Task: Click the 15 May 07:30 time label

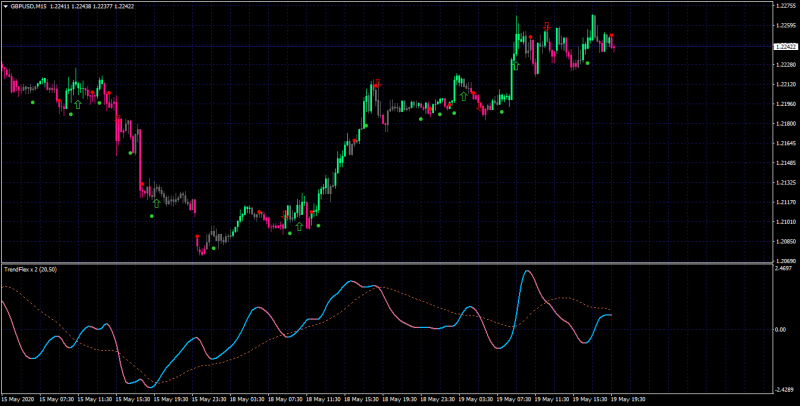Action: (58, 399)
